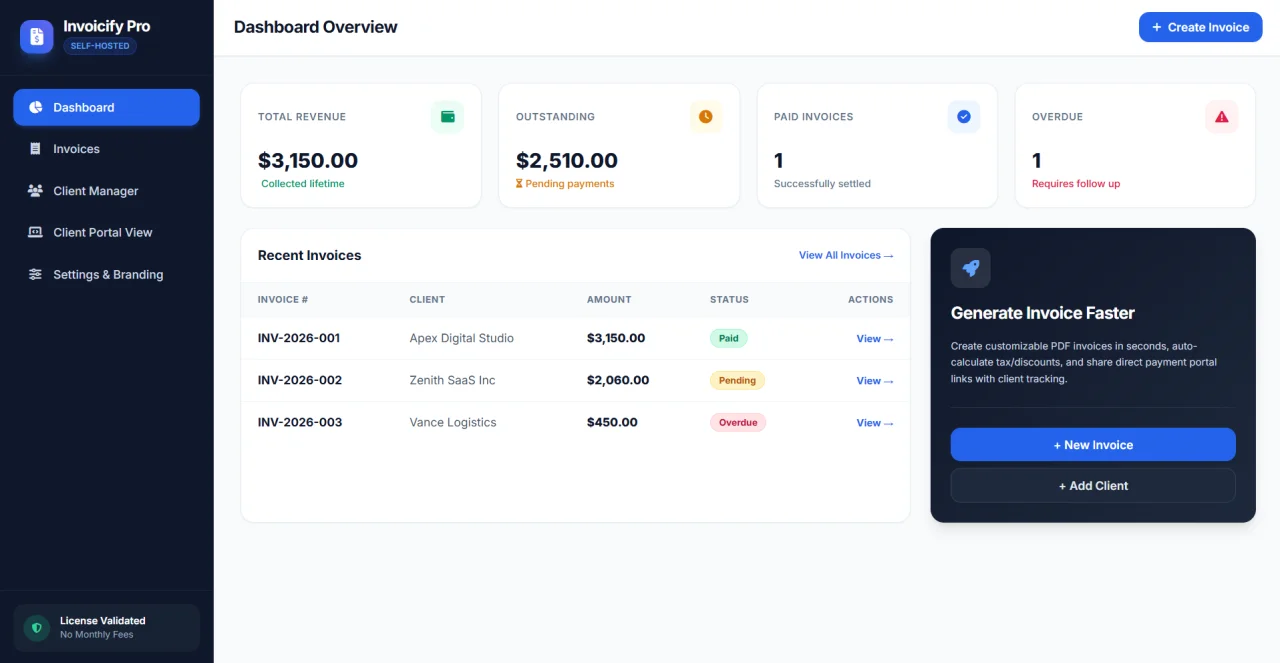Click the $450.00 amount cell
1280x663 pixels.
click(612, 422)
